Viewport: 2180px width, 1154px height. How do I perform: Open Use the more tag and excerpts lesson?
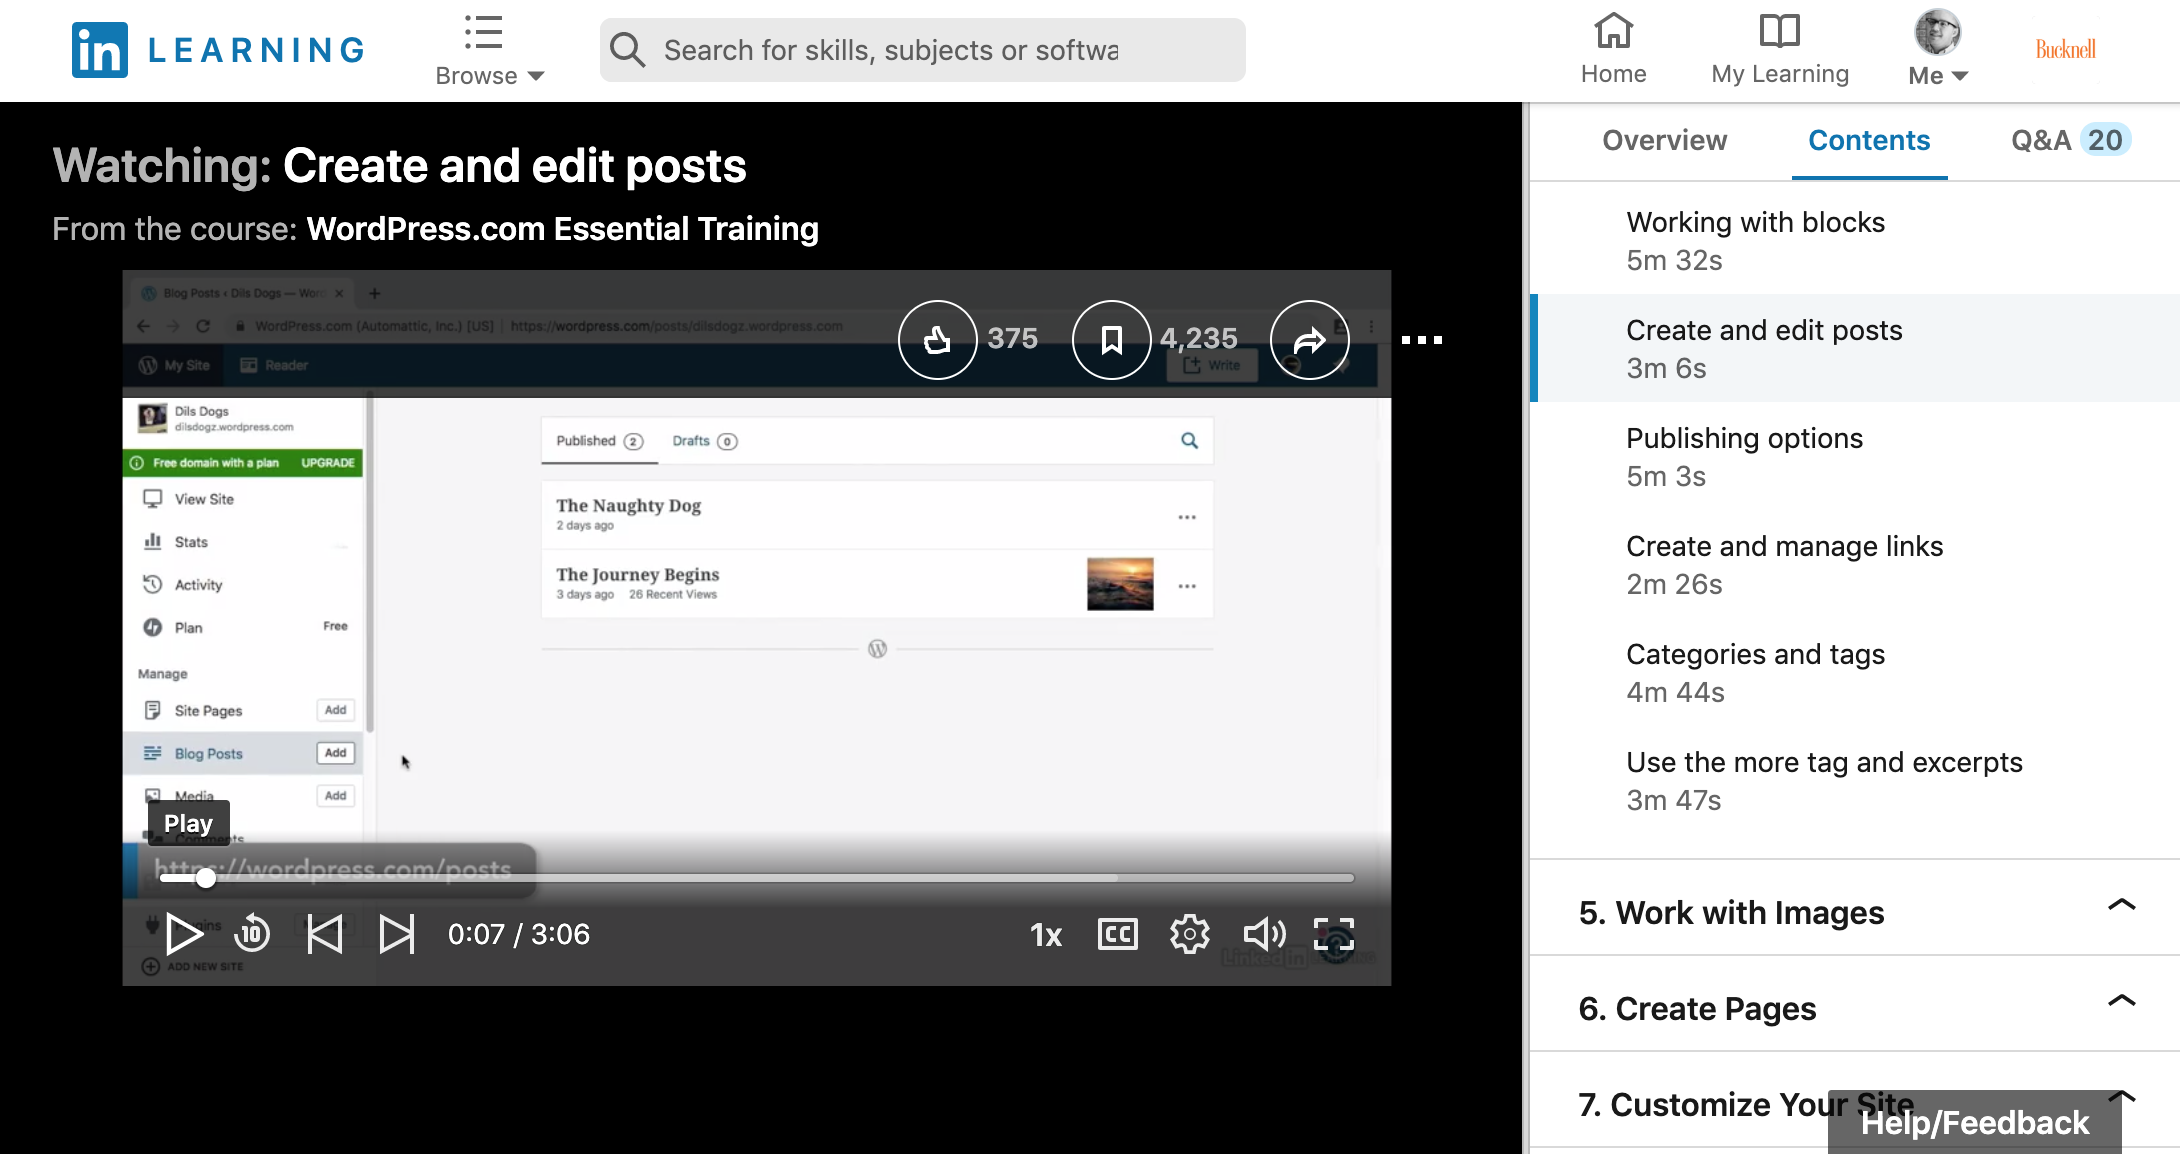pos(1855,780)
